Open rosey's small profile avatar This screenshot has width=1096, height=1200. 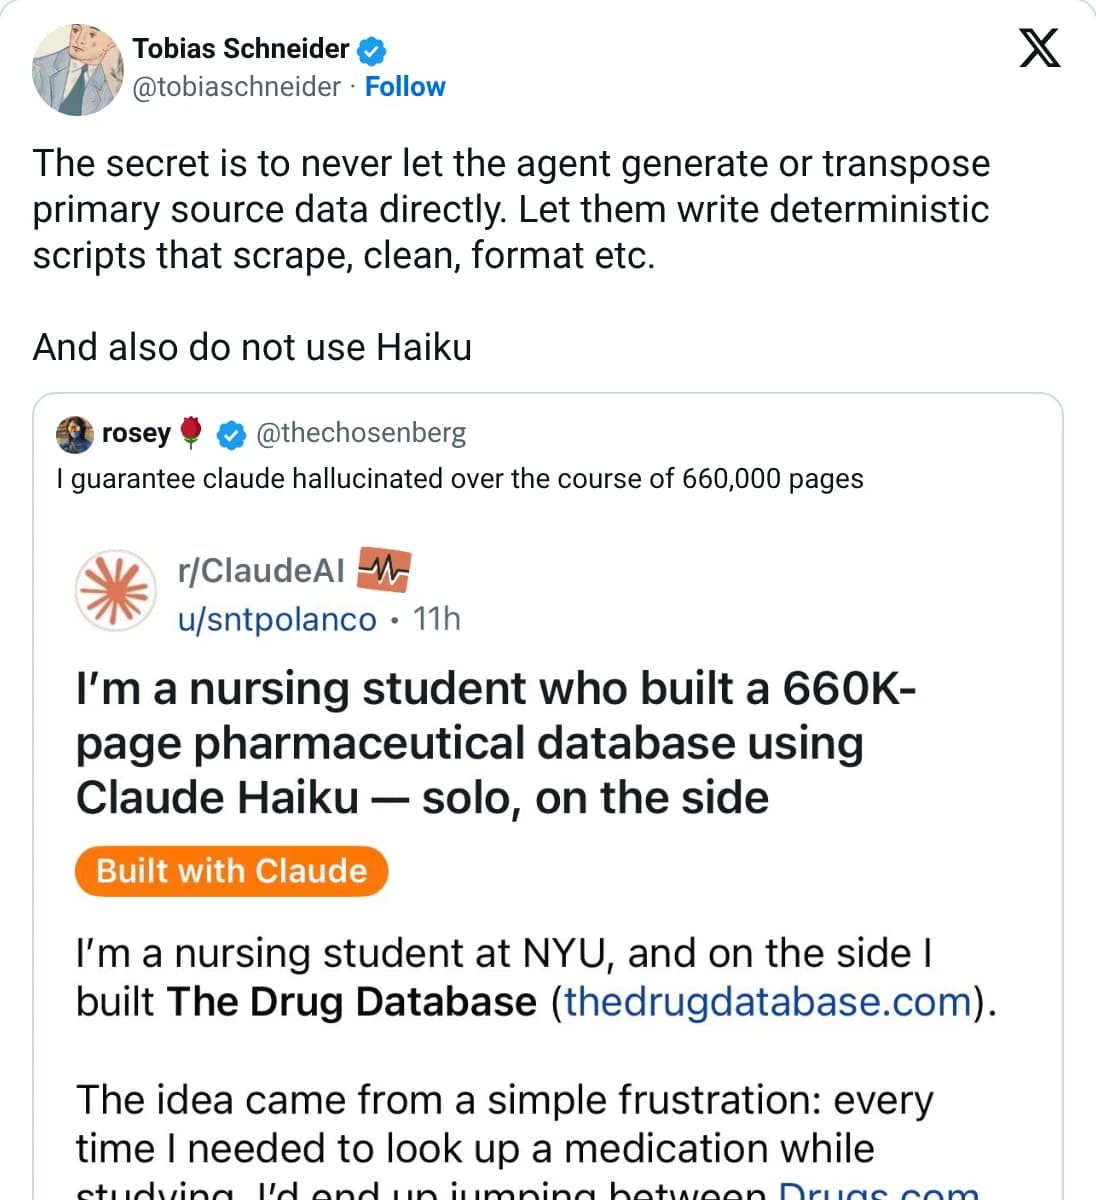[75, 434]
